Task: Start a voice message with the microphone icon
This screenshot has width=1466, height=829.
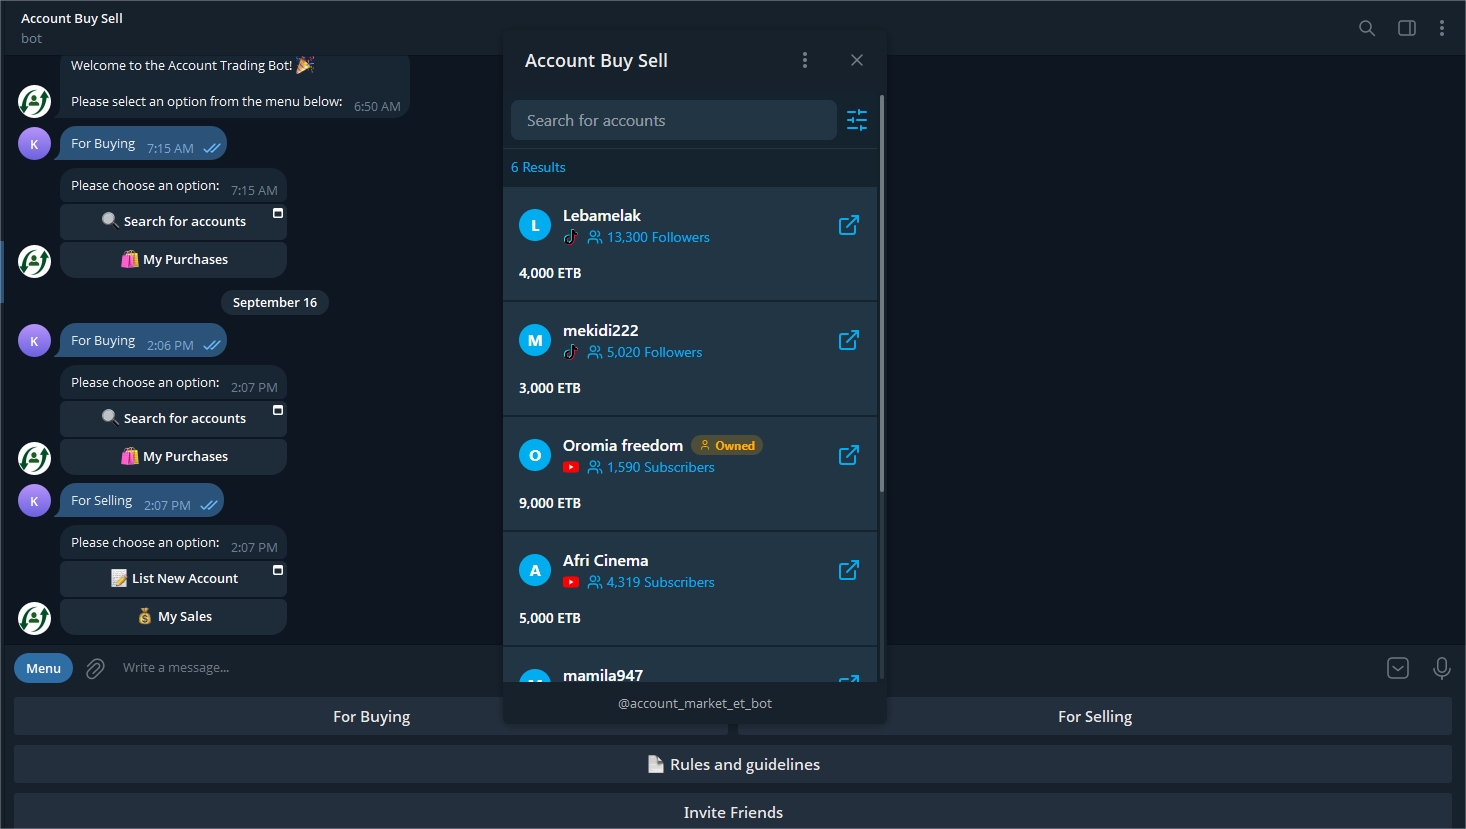Action: pos(1441,668)
